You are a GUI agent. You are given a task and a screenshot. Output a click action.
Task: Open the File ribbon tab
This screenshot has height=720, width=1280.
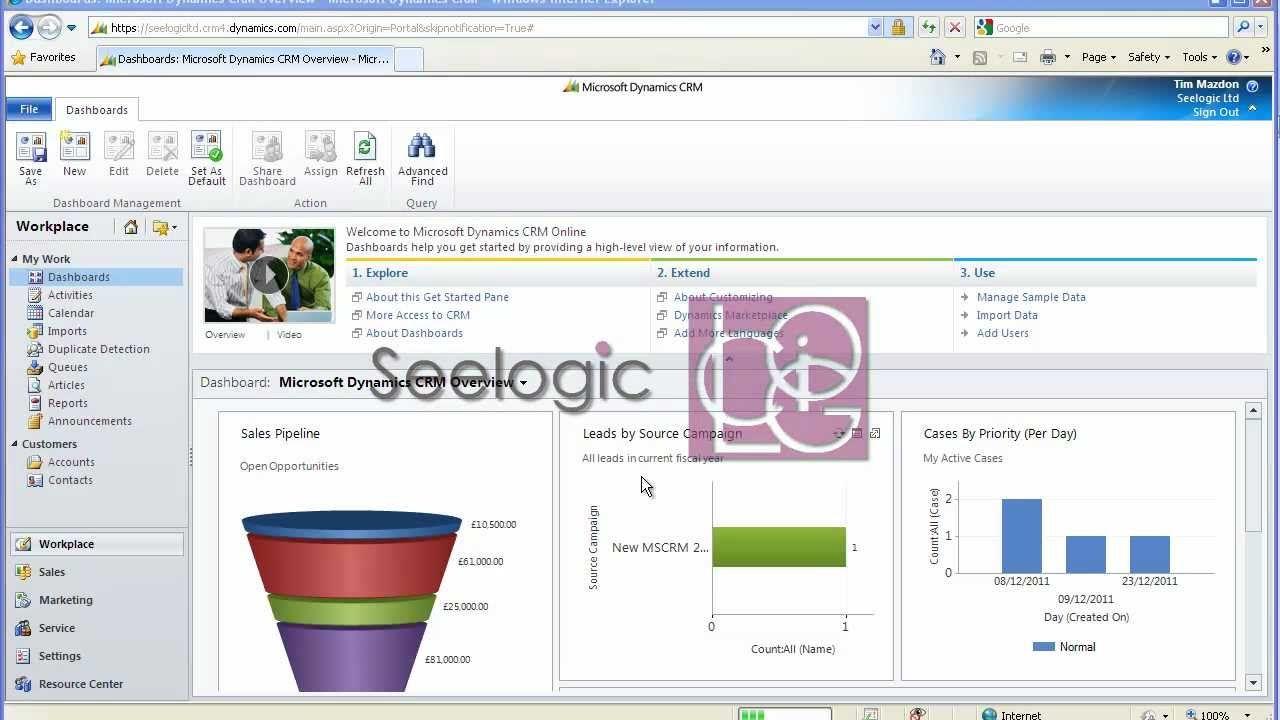click(29, 109)
